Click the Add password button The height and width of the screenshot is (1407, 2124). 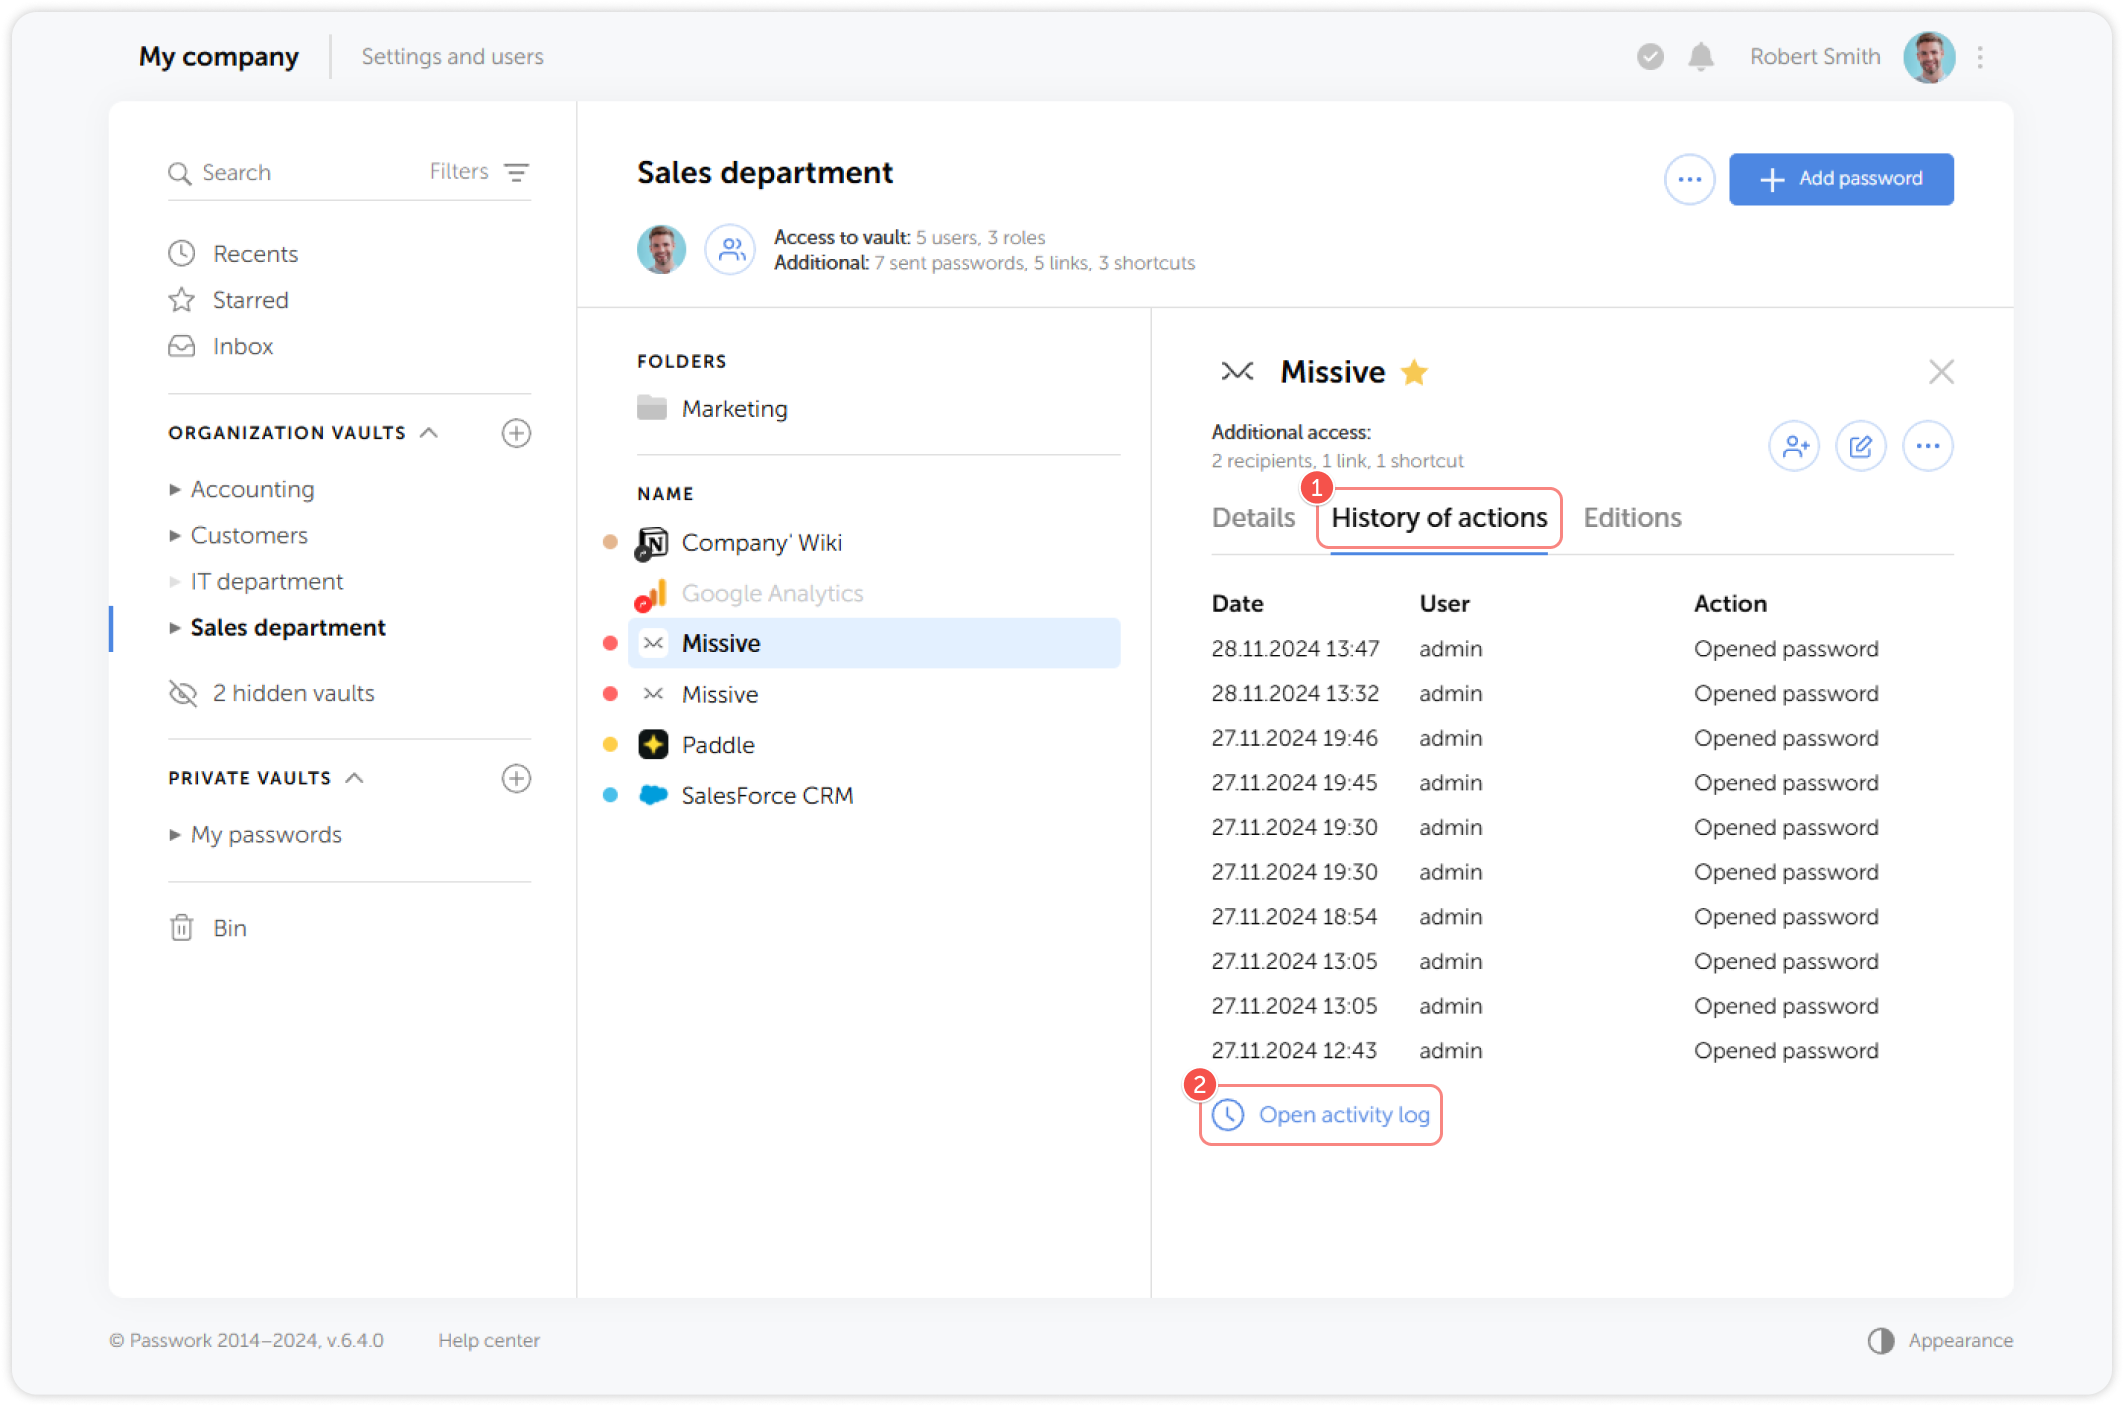1841,179
